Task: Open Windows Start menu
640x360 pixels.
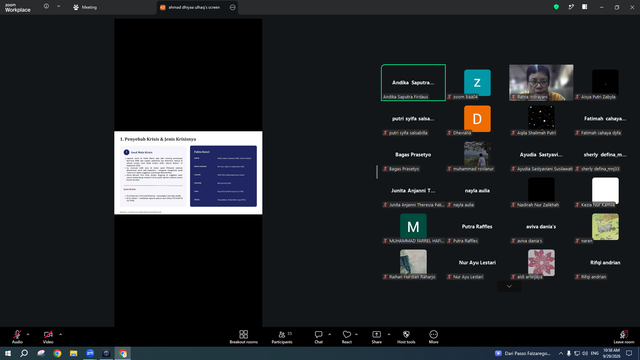Action: click(8, 353)
